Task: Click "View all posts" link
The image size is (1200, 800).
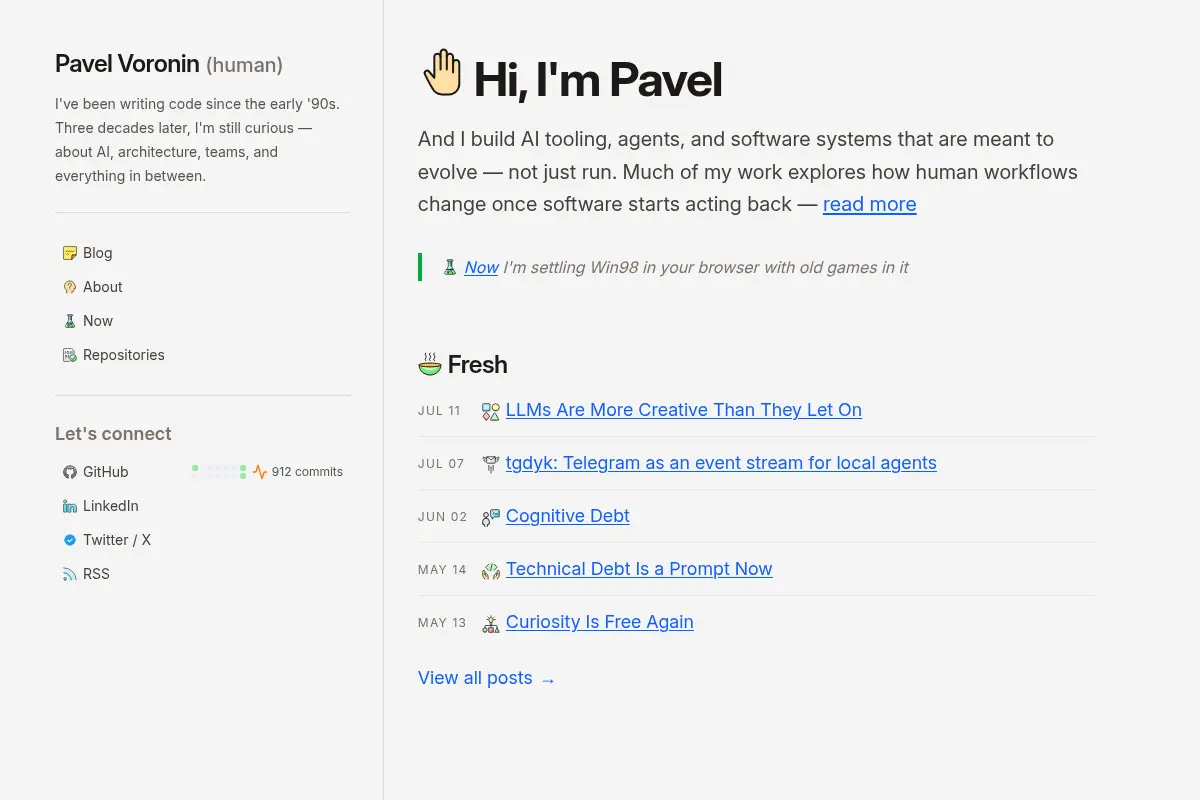Action: (x=486, y=678)
